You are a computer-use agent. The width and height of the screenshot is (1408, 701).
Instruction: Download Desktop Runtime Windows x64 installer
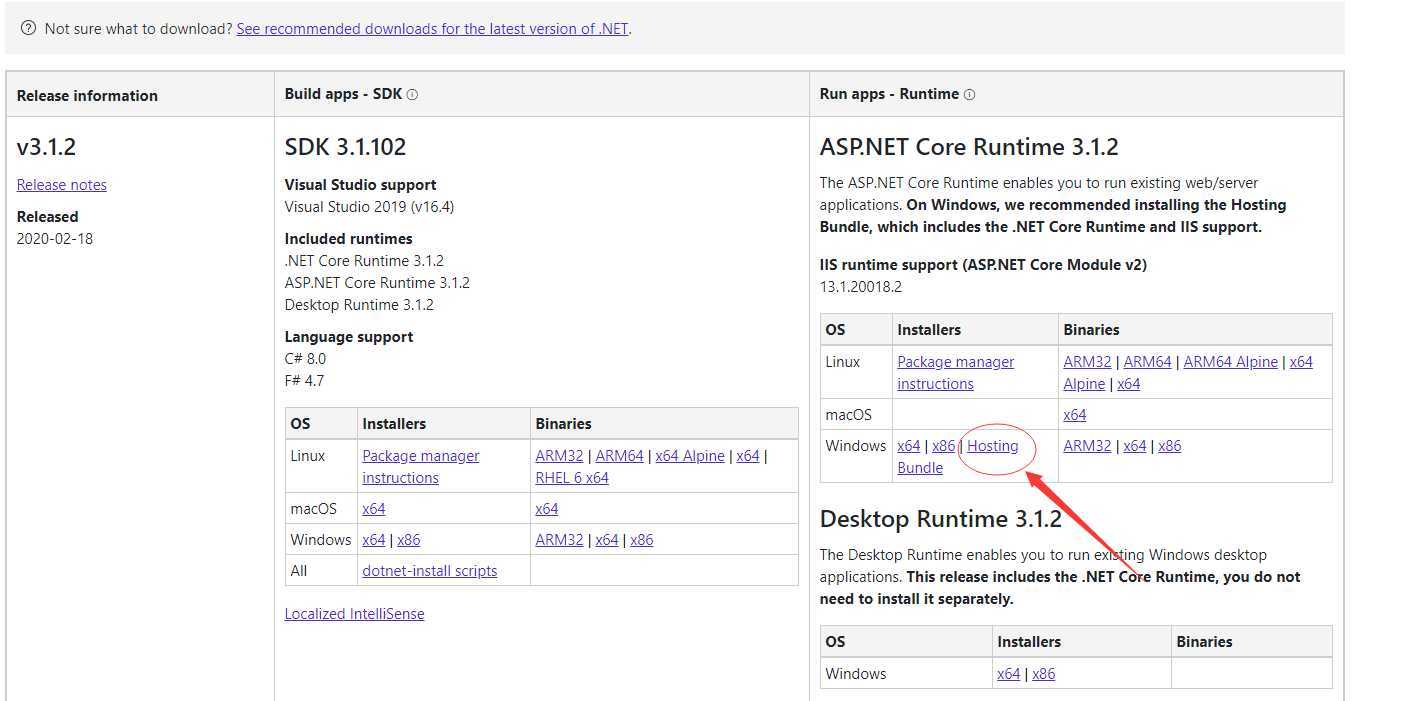click(x=1009, y=674)
